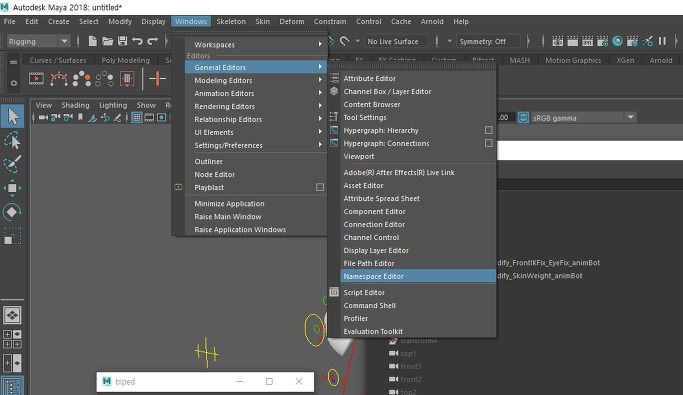Expand the Settings/Preferences submenu

256,145
